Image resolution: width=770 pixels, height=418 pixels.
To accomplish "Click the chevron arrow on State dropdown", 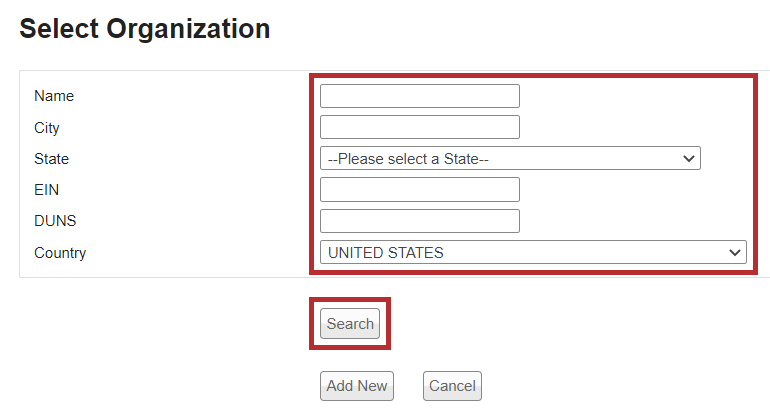I will [688, 158].
